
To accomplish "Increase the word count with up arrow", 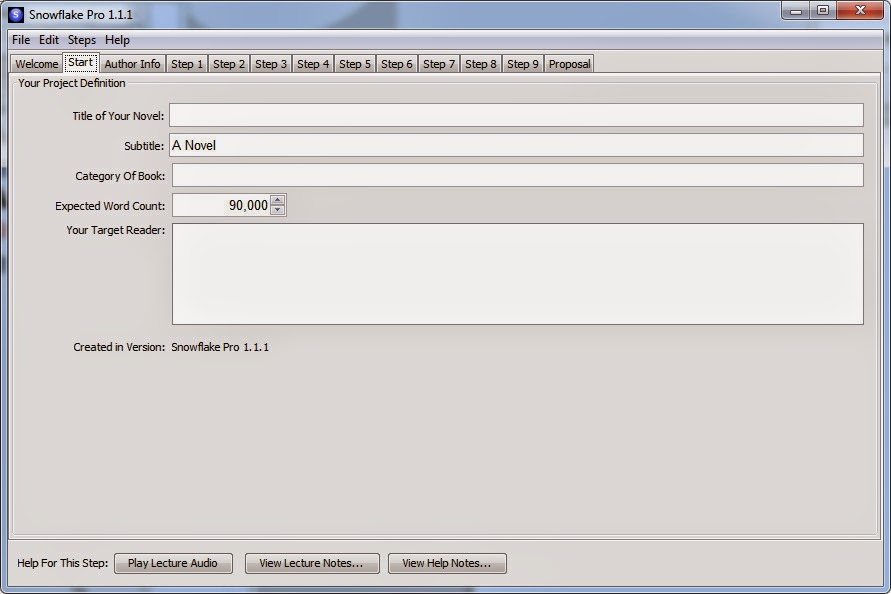I will coord(277,200).
